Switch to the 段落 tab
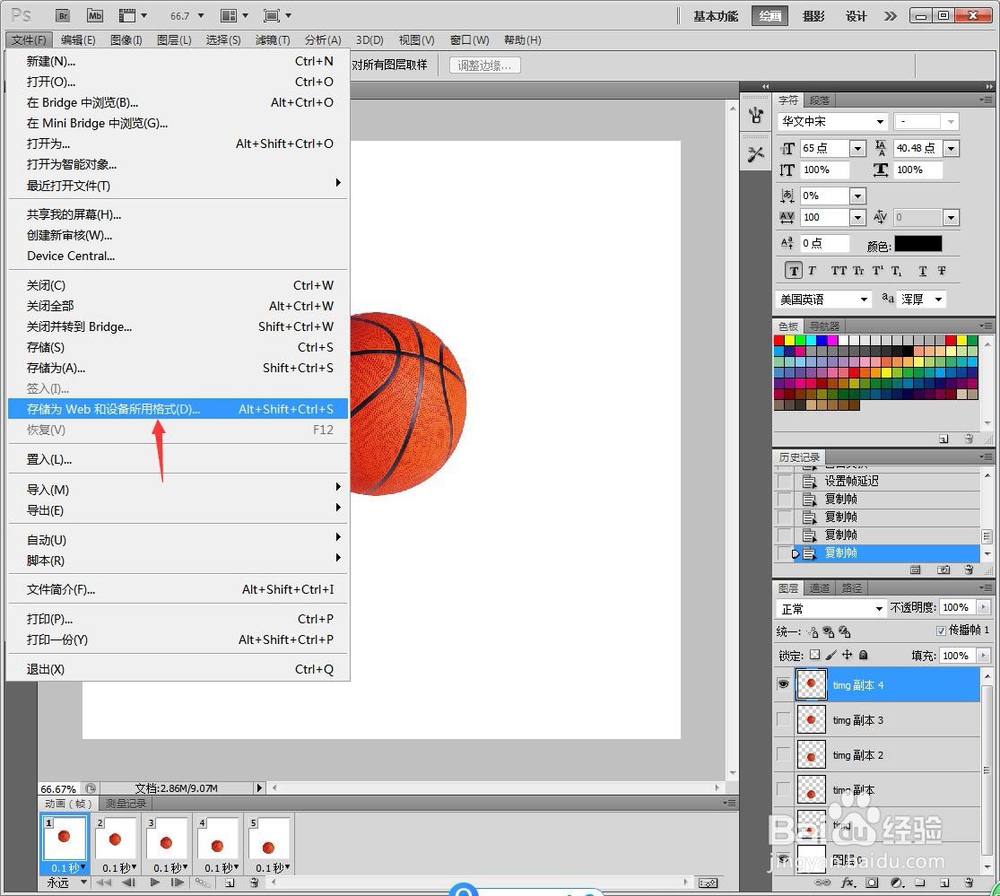The width and height of the screenshot is (1000, 896). 820,100
